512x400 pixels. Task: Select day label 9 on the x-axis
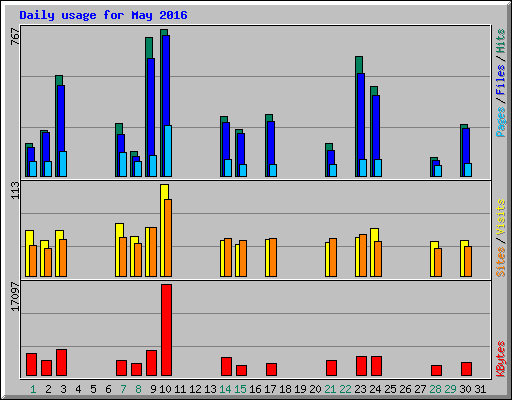pyautogui.click(x=153, y=389)
